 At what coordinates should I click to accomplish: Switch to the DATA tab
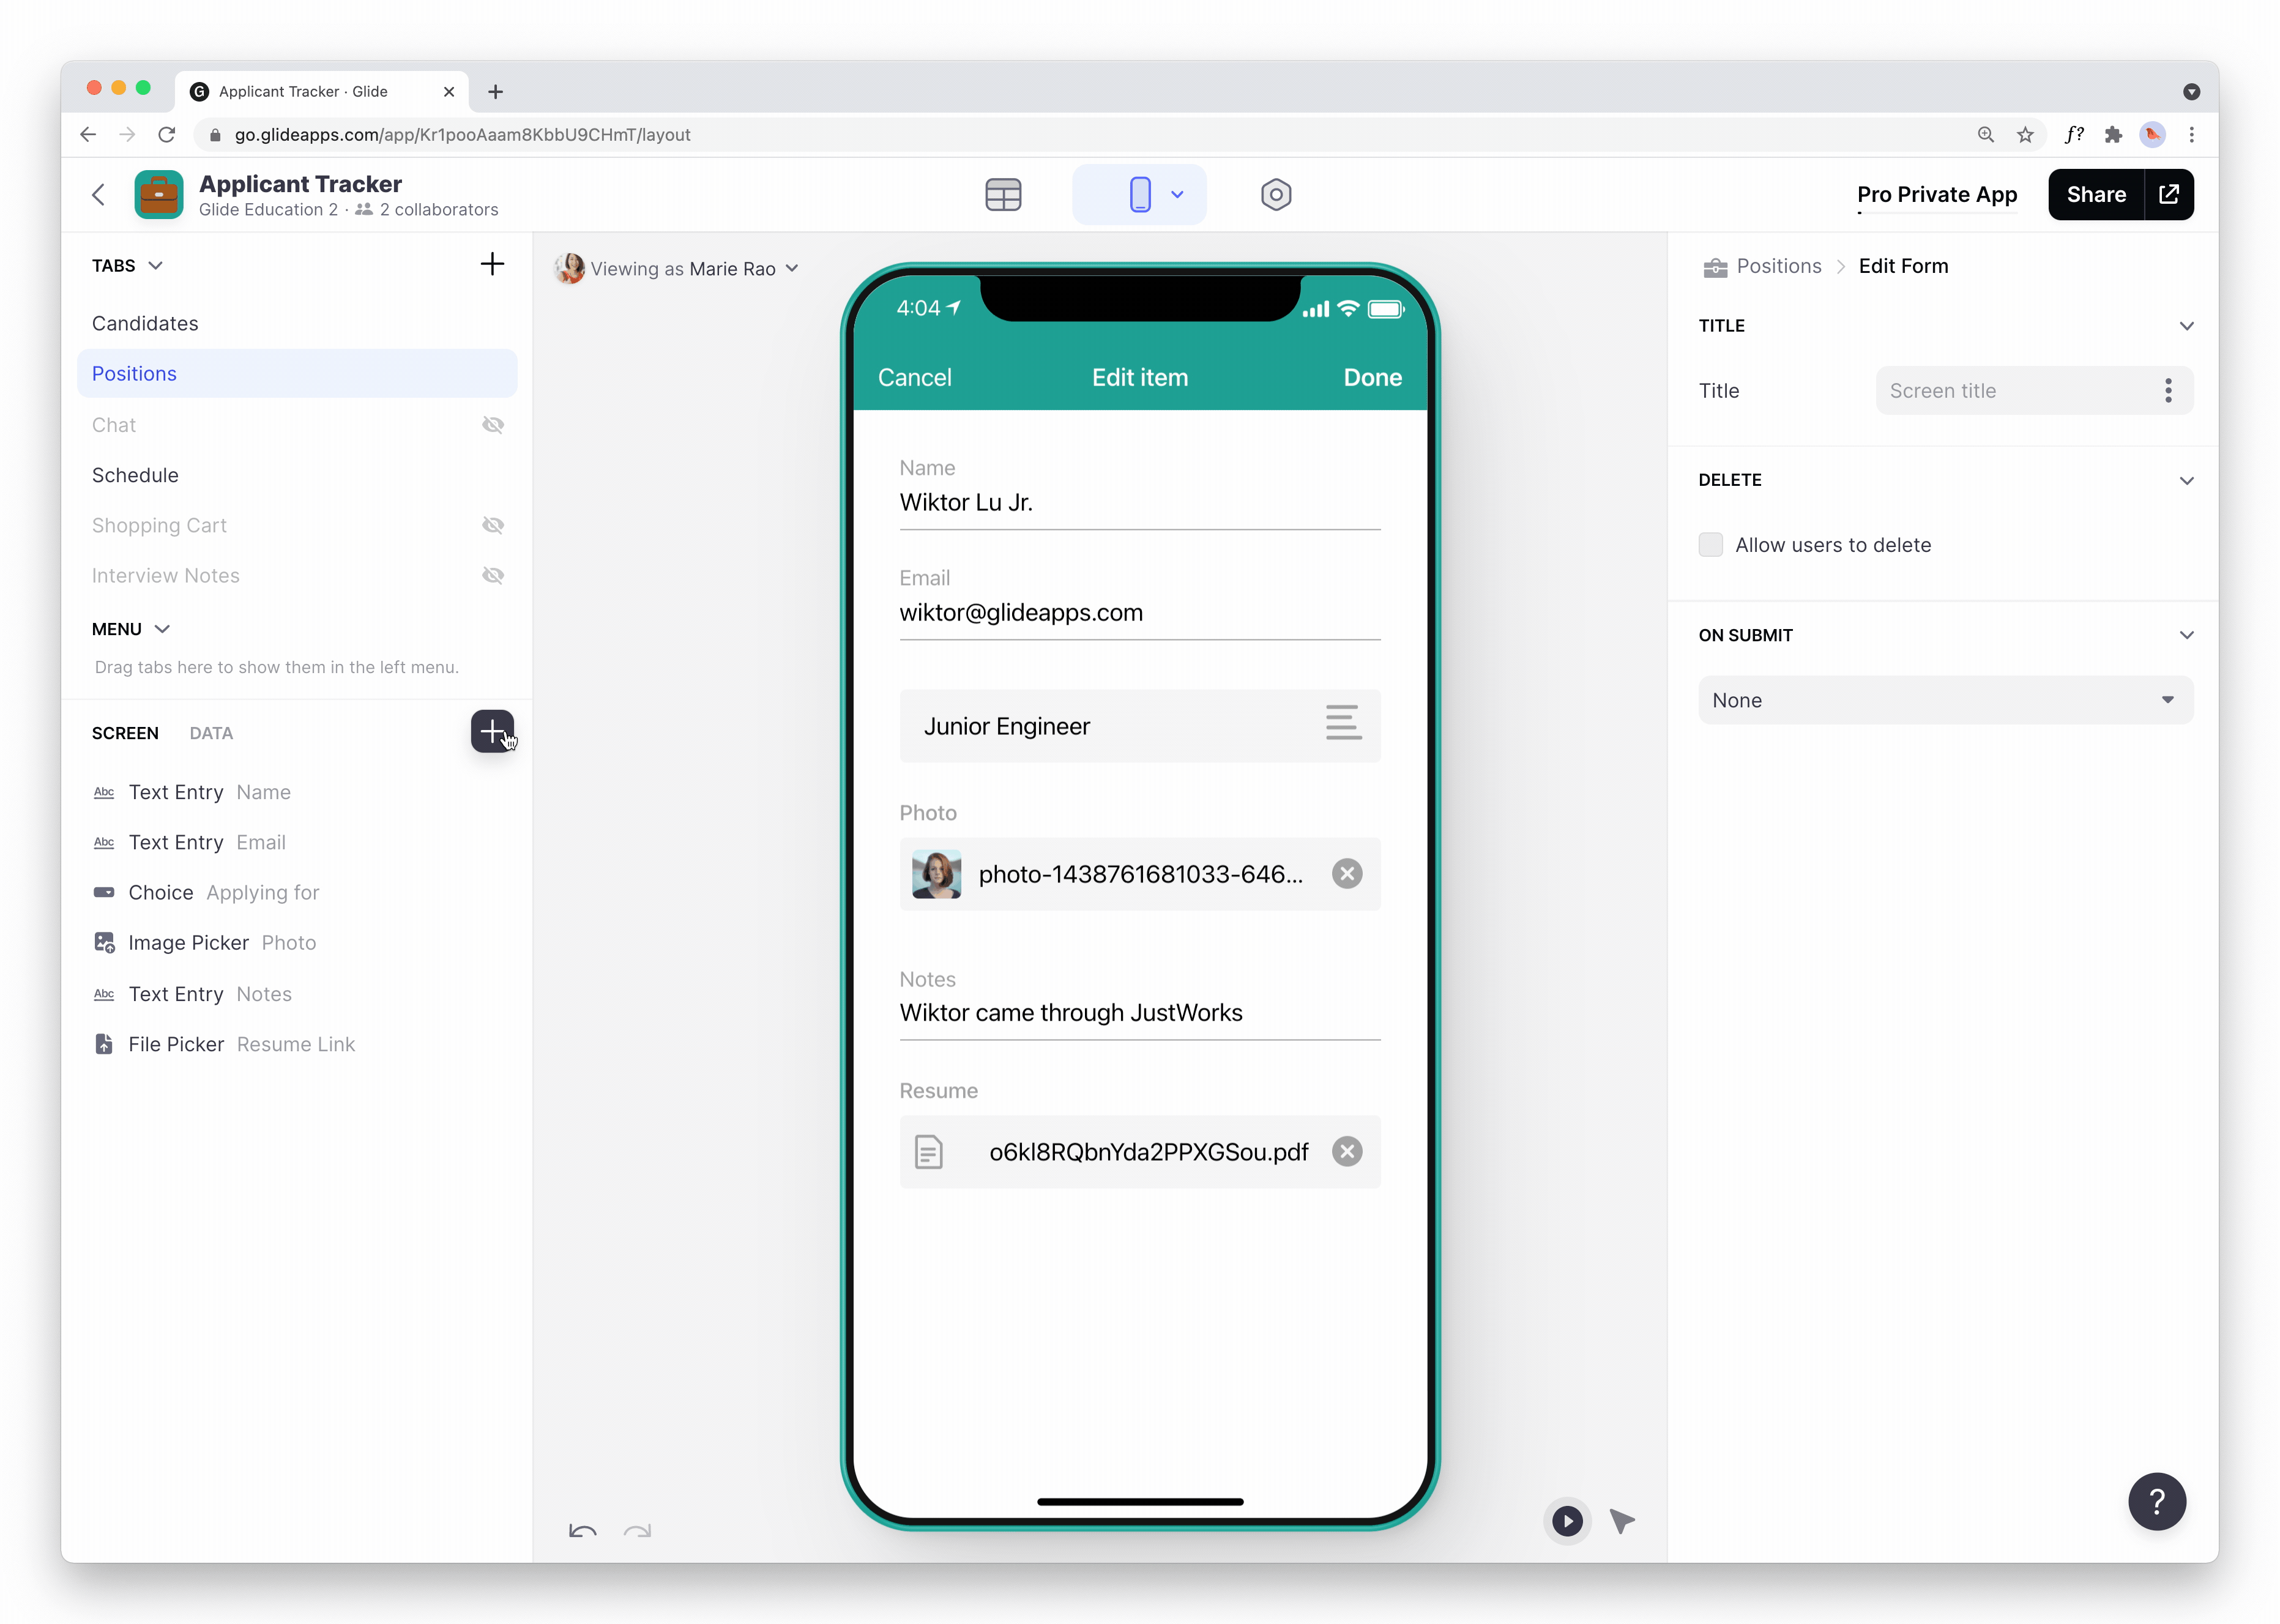click(x=211, y=733)
